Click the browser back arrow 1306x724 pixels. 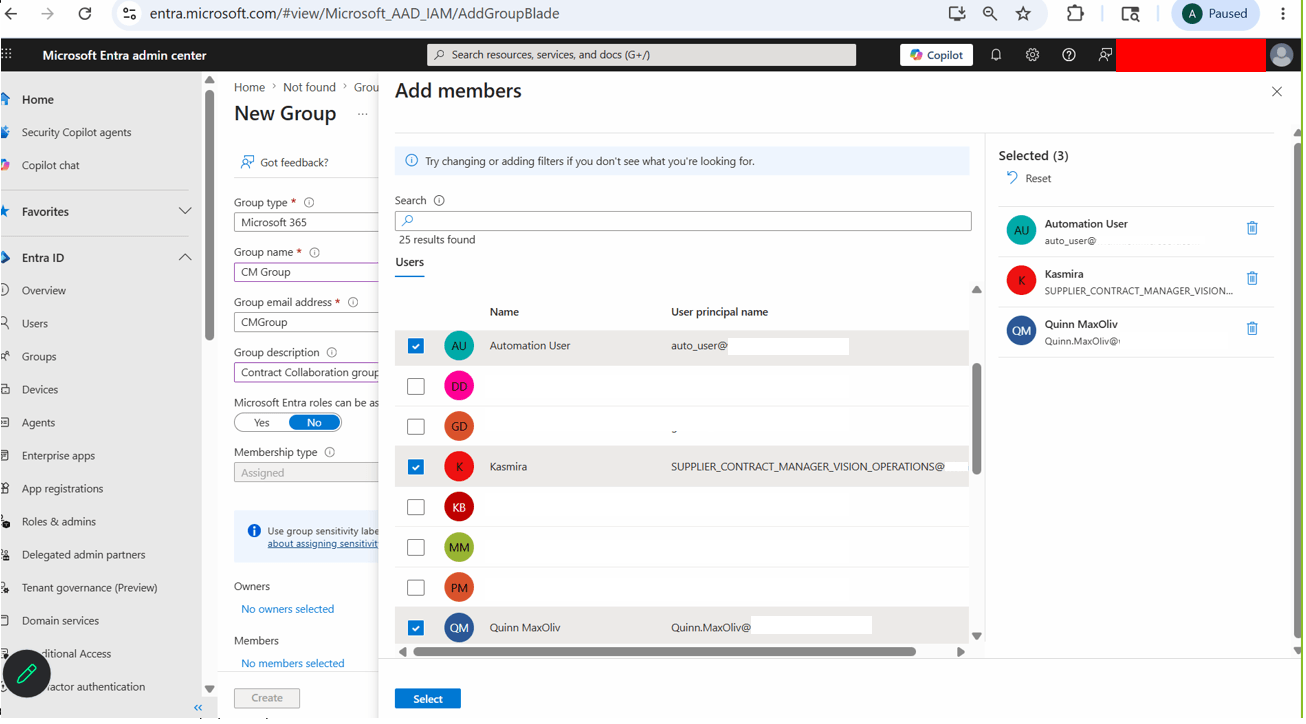11,14
